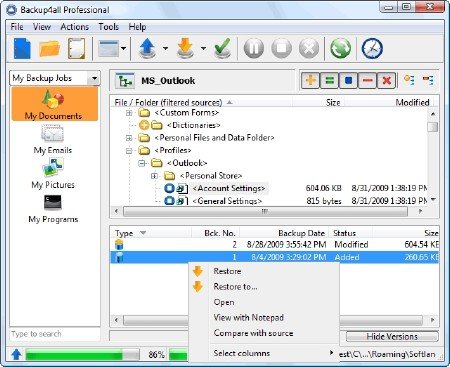Open the restore arrow dropdown
Viewport: 450px width, 367px height.
pos(203,49)
